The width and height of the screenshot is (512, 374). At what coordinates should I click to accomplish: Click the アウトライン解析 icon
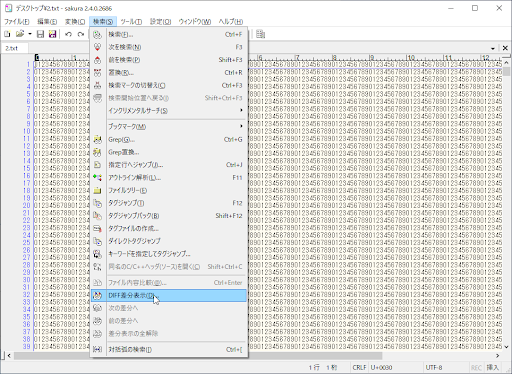tap(97, 178)
